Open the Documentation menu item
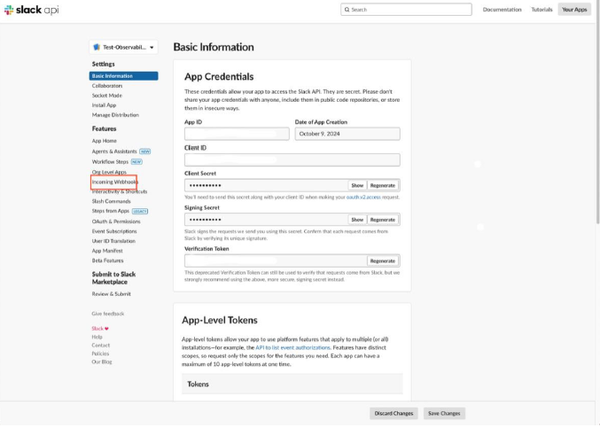This screenshot has height=427, width=600. click(x=502, y=9)
